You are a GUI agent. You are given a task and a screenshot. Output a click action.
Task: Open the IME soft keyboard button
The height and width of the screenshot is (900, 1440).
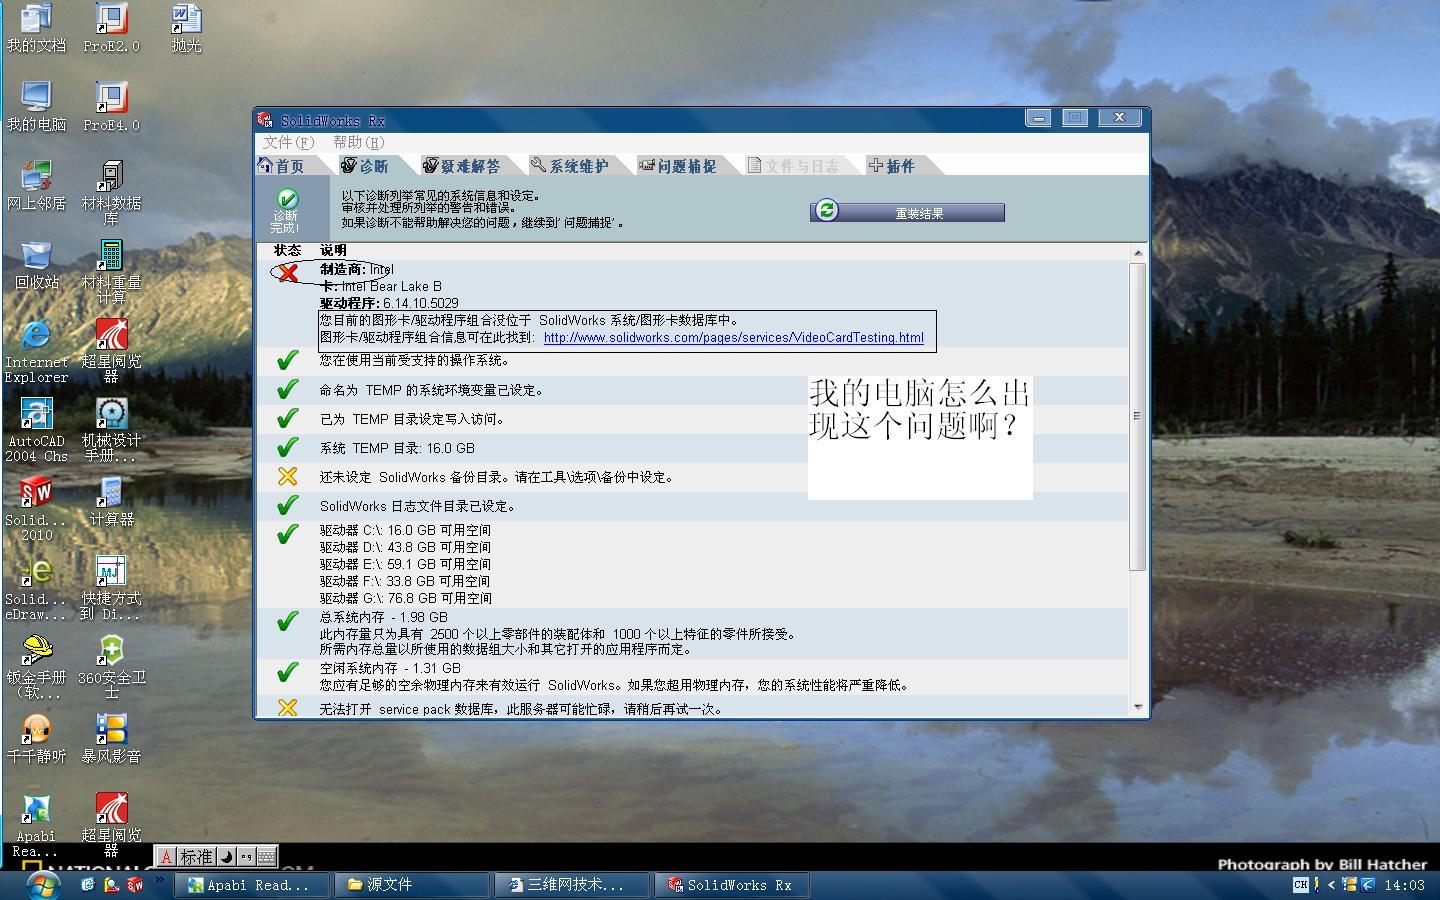coord(266,857)
